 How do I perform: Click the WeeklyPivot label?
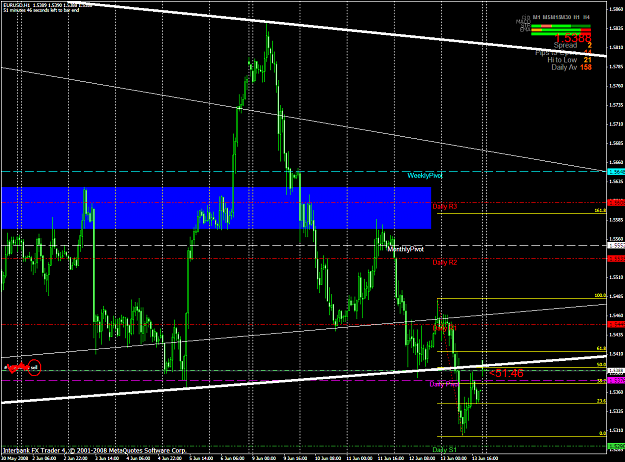coord(425,176)
